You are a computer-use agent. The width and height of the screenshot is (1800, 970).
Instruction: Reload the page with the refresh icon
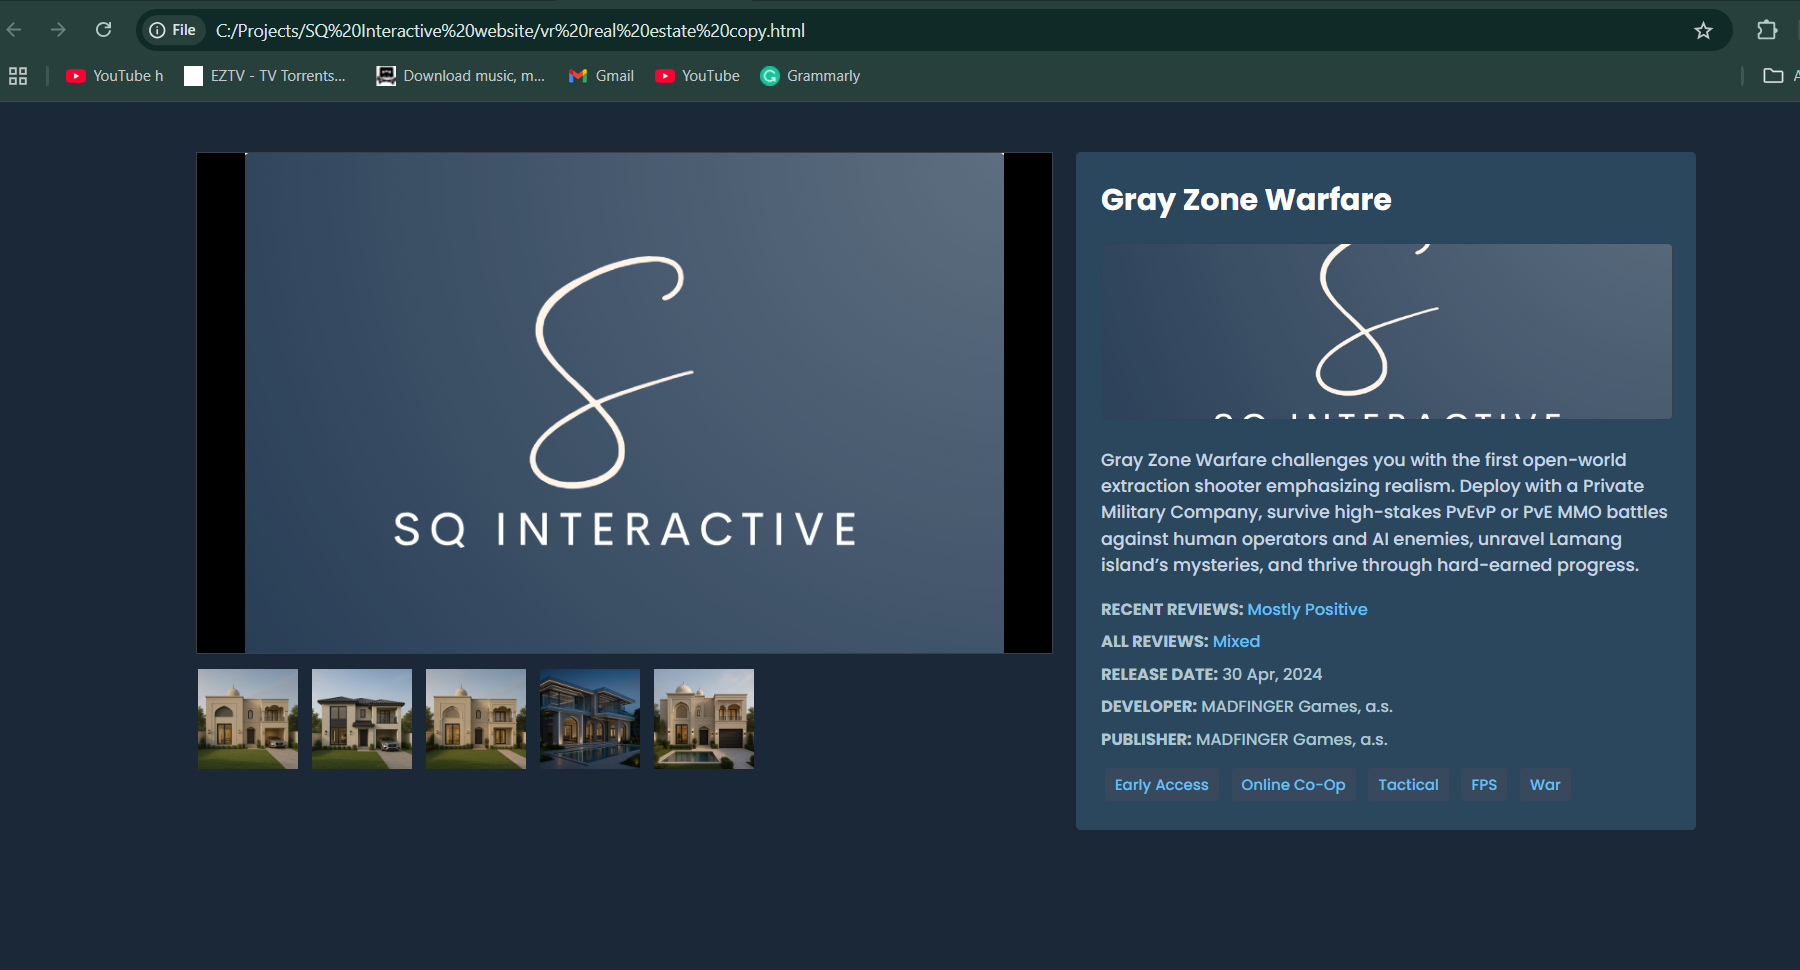103,30
